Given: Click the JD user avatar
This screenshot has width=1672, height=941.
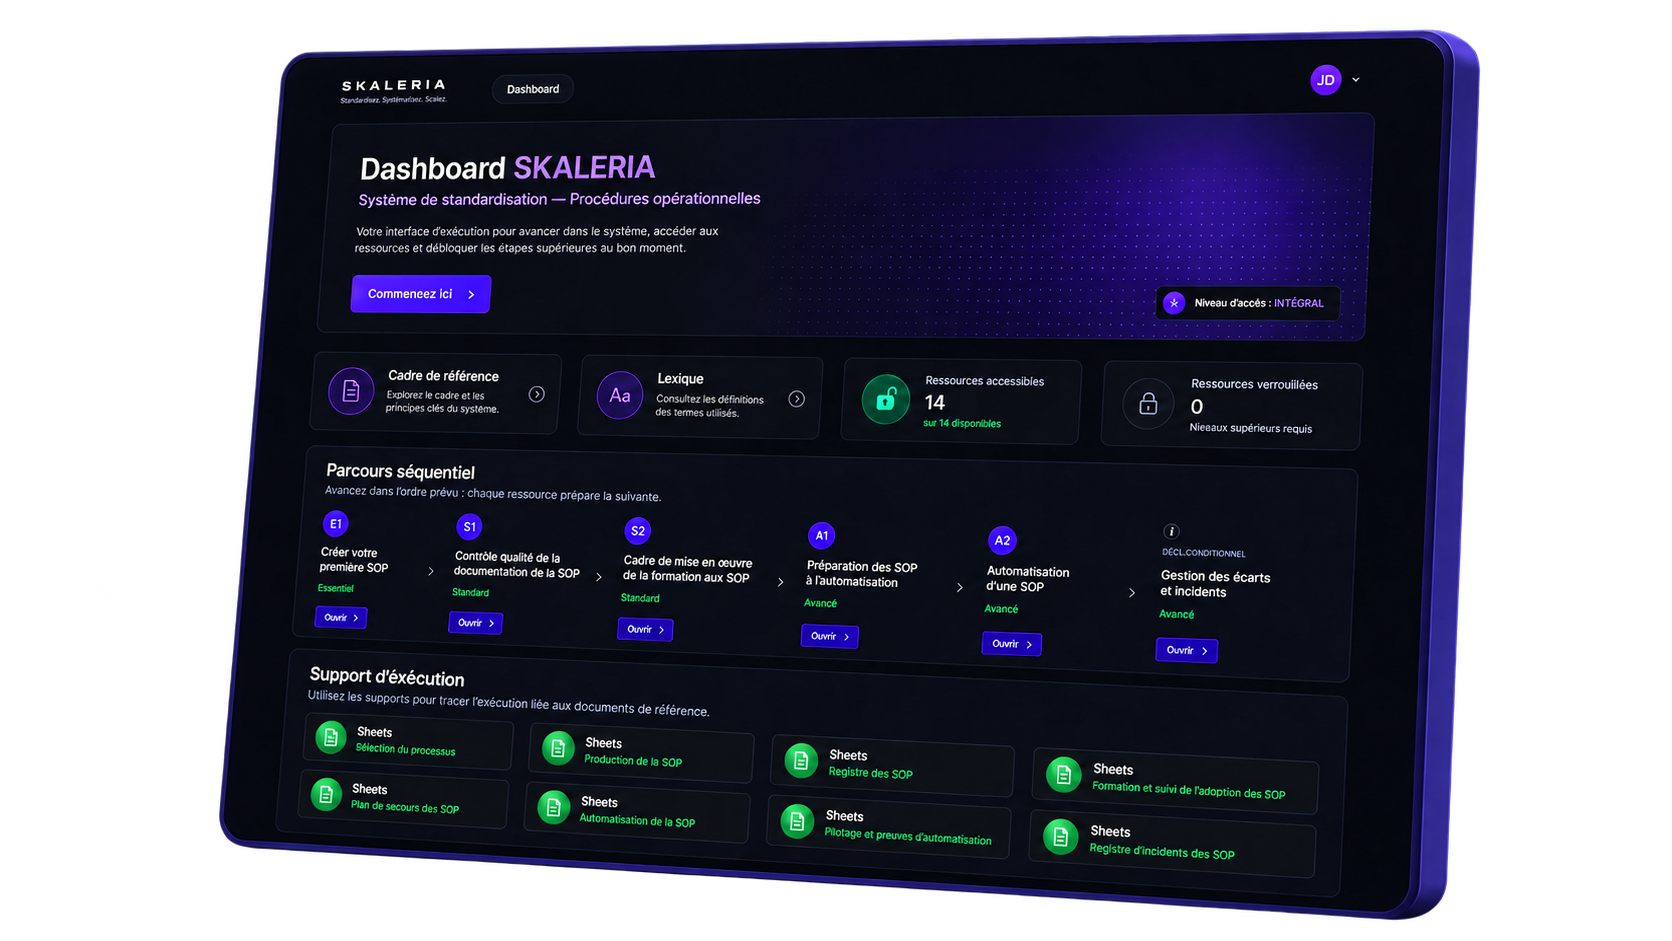Looking at the screenshot, I should coord(1326,80).
